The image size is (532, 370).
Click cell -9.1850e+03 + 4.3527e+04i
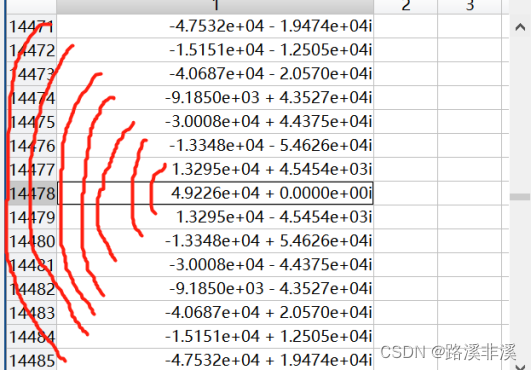[x=215, y=98]
